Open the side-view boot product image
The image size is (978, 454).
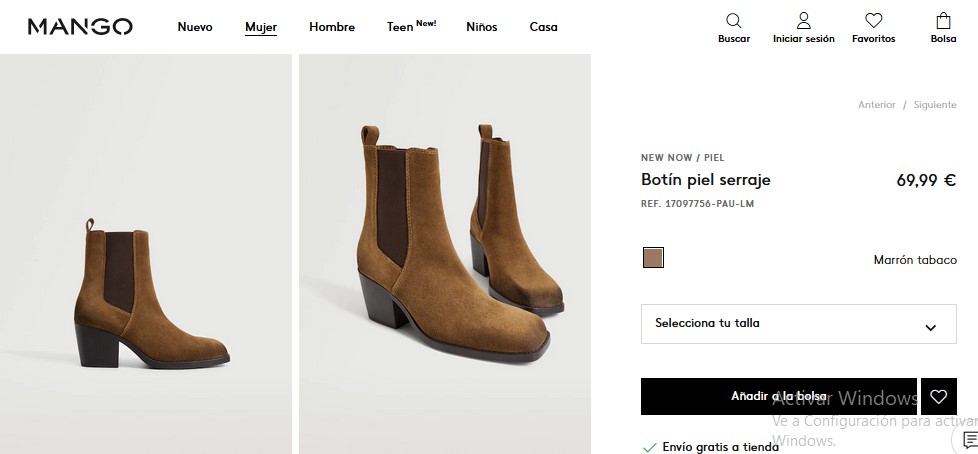click(146, 254)
